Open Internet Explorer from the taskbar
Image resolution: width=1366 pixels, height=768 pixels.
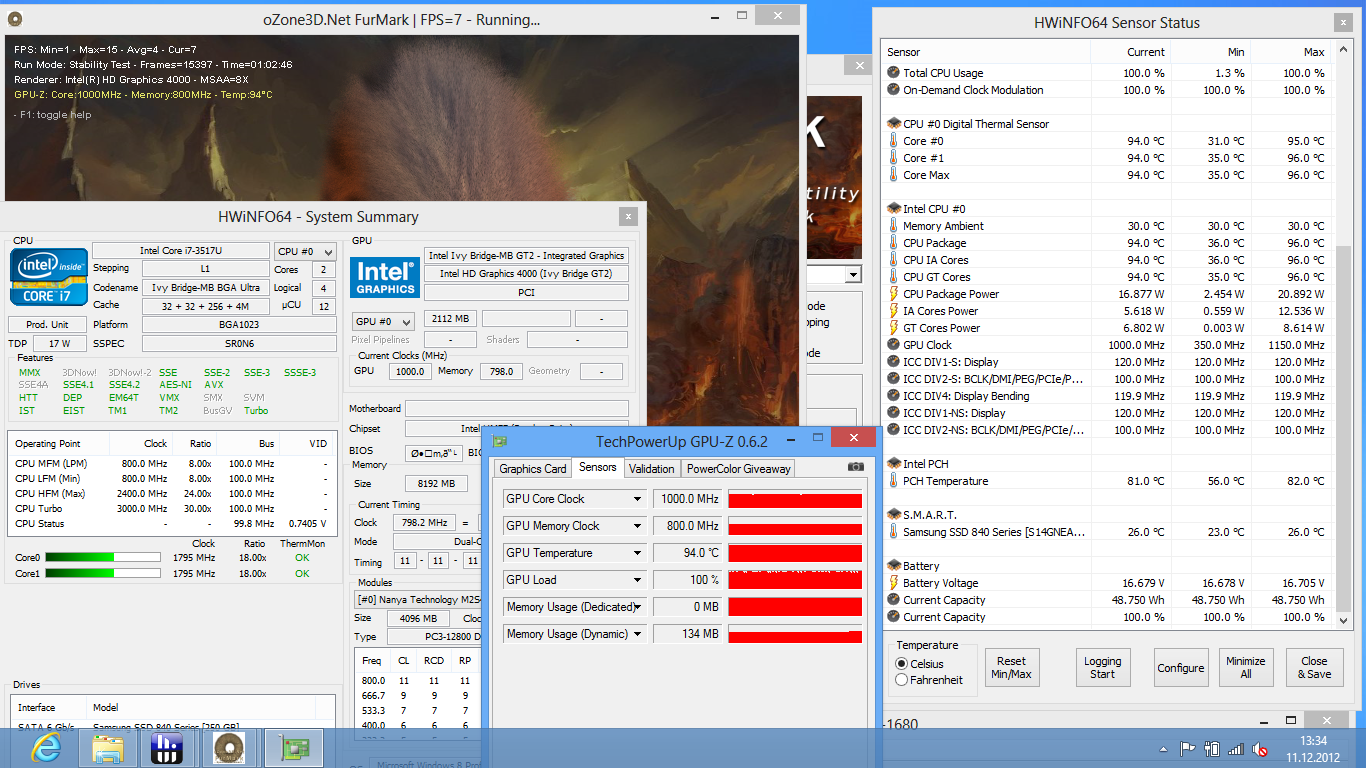pyautogui.click(x=46, y=747)
